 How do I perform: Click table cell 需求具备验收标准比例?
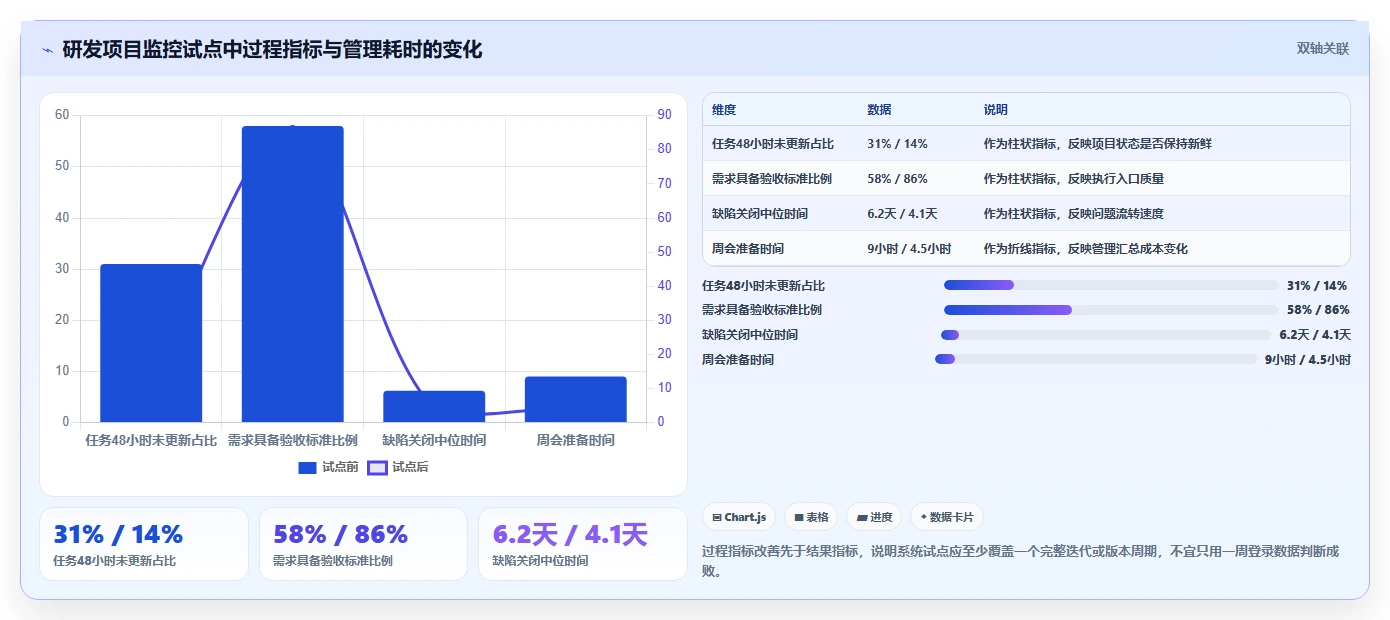coord(772,179)
